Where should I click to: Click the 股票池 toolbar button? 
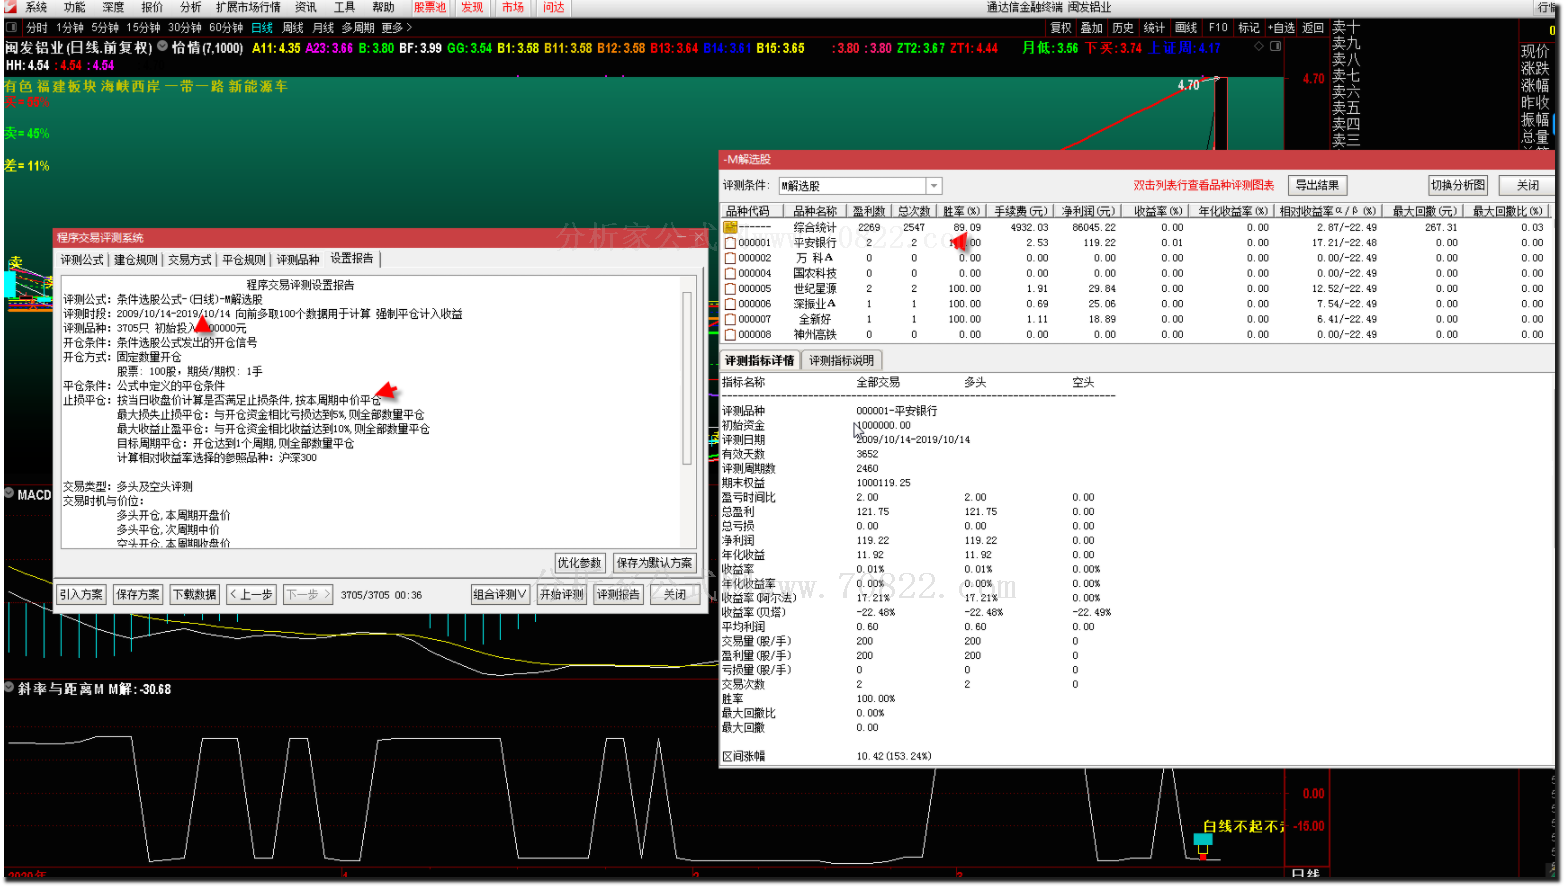[x=430, y=7]
